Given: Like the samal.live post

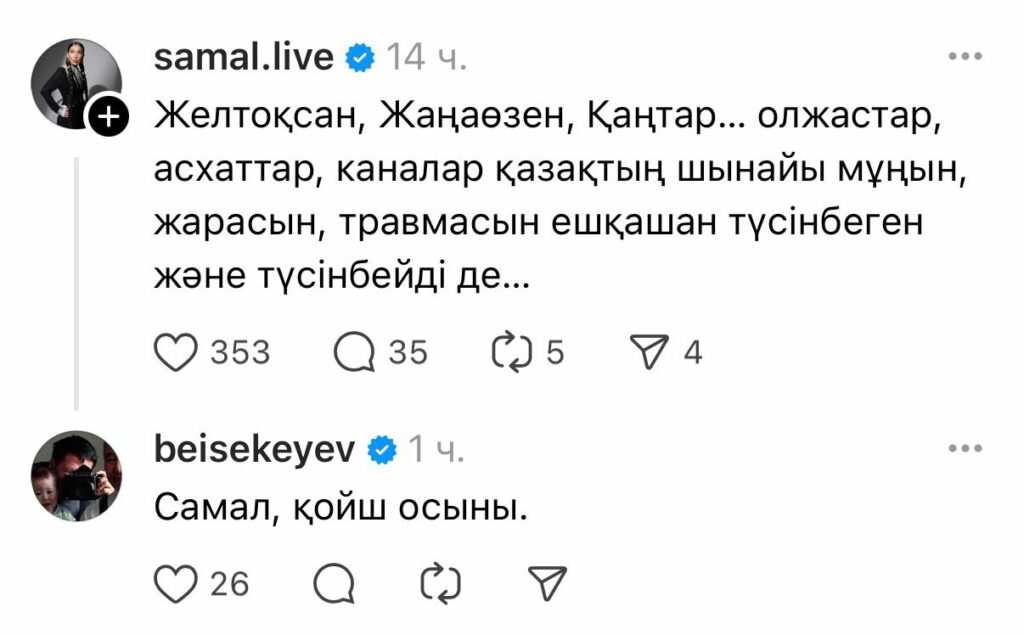Looking at the screenshot, I should (178, 352).
